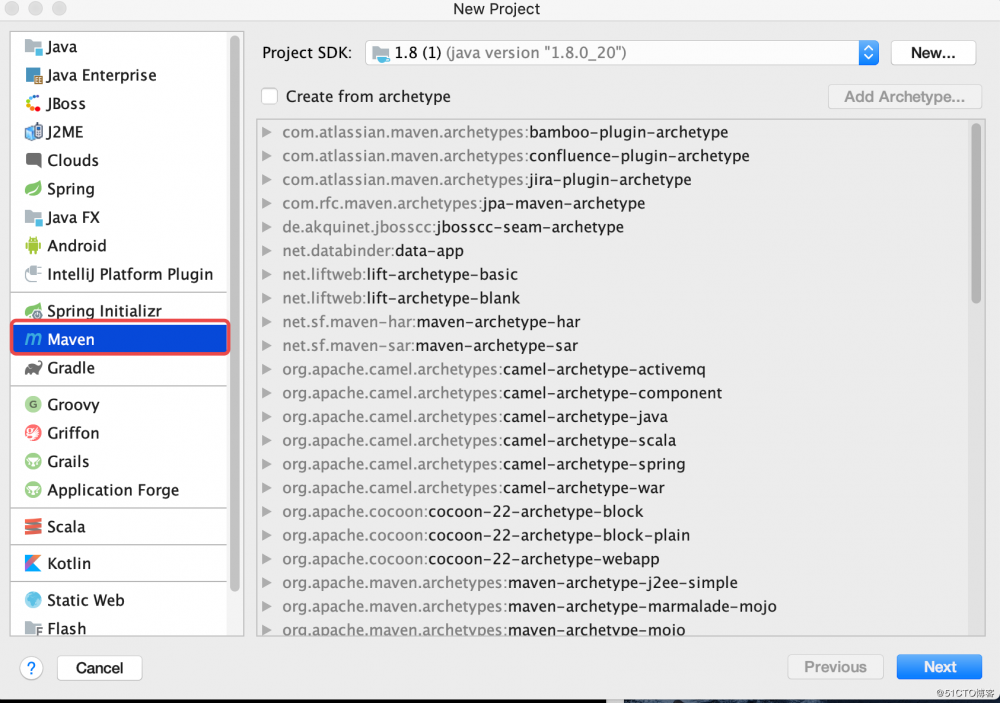The image size is (1000, 703).
Task: Select the Android robot icon
Action: click(33, 246)
